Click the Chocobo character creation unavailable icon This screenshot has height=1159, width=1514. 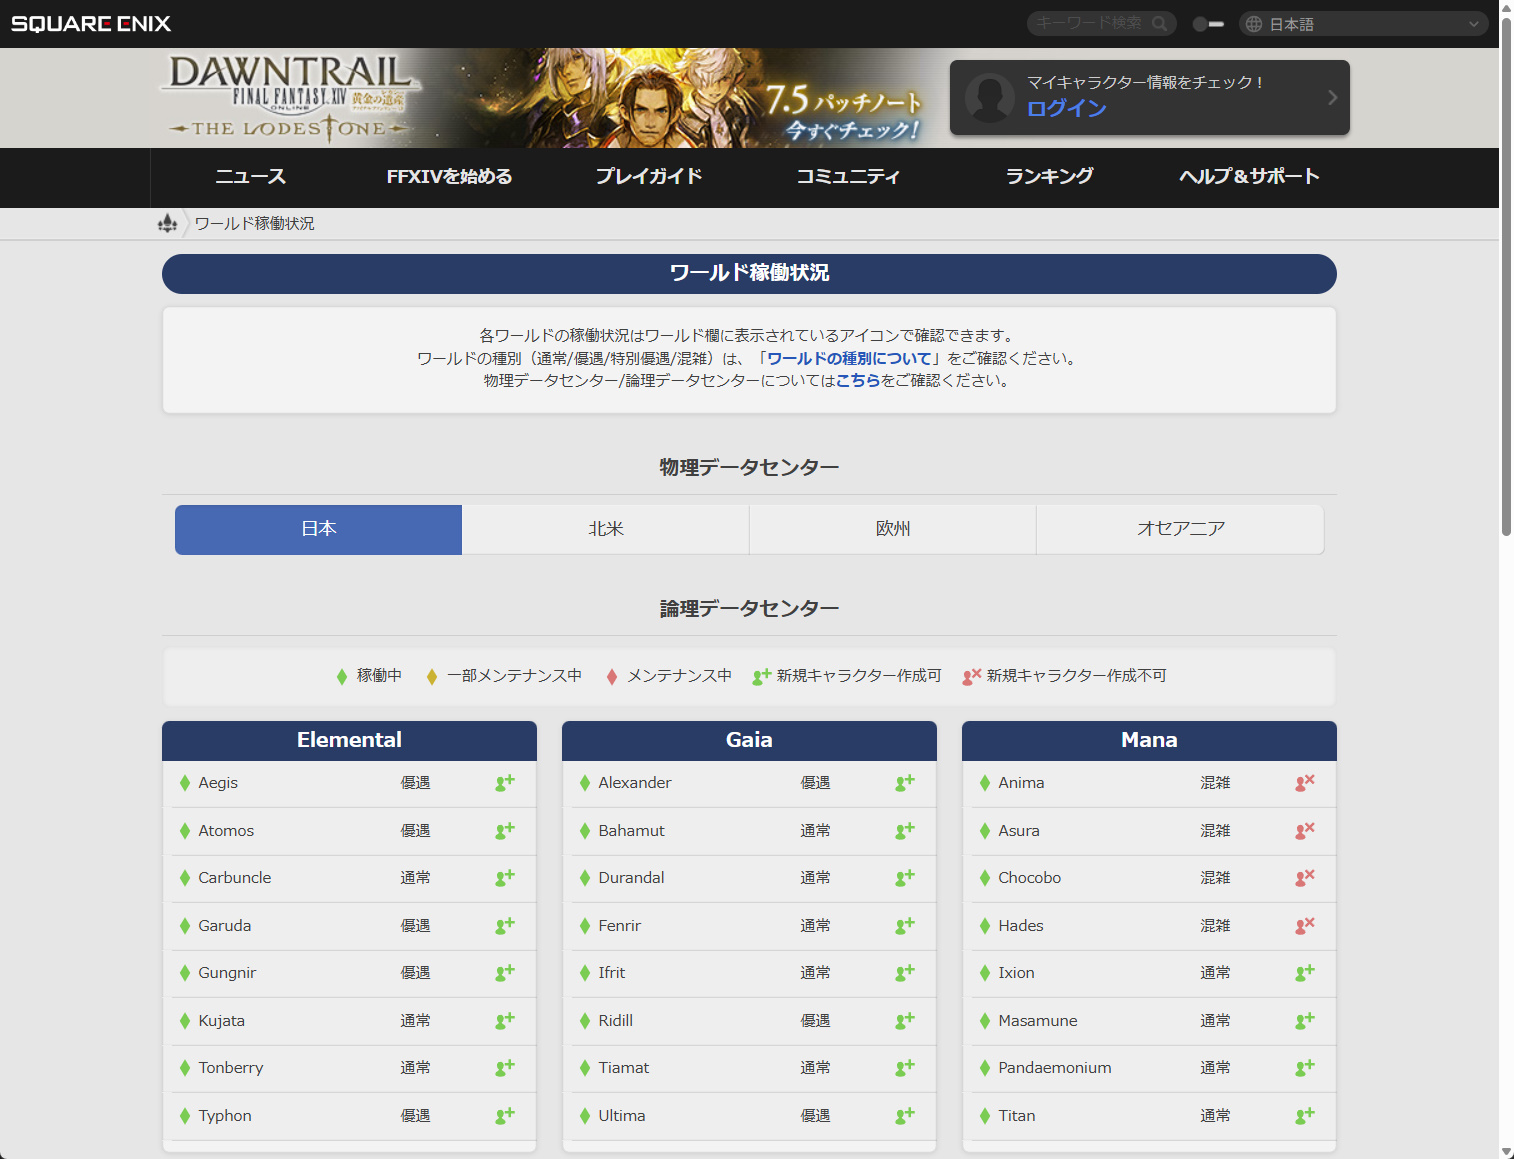coord(1305,878)
